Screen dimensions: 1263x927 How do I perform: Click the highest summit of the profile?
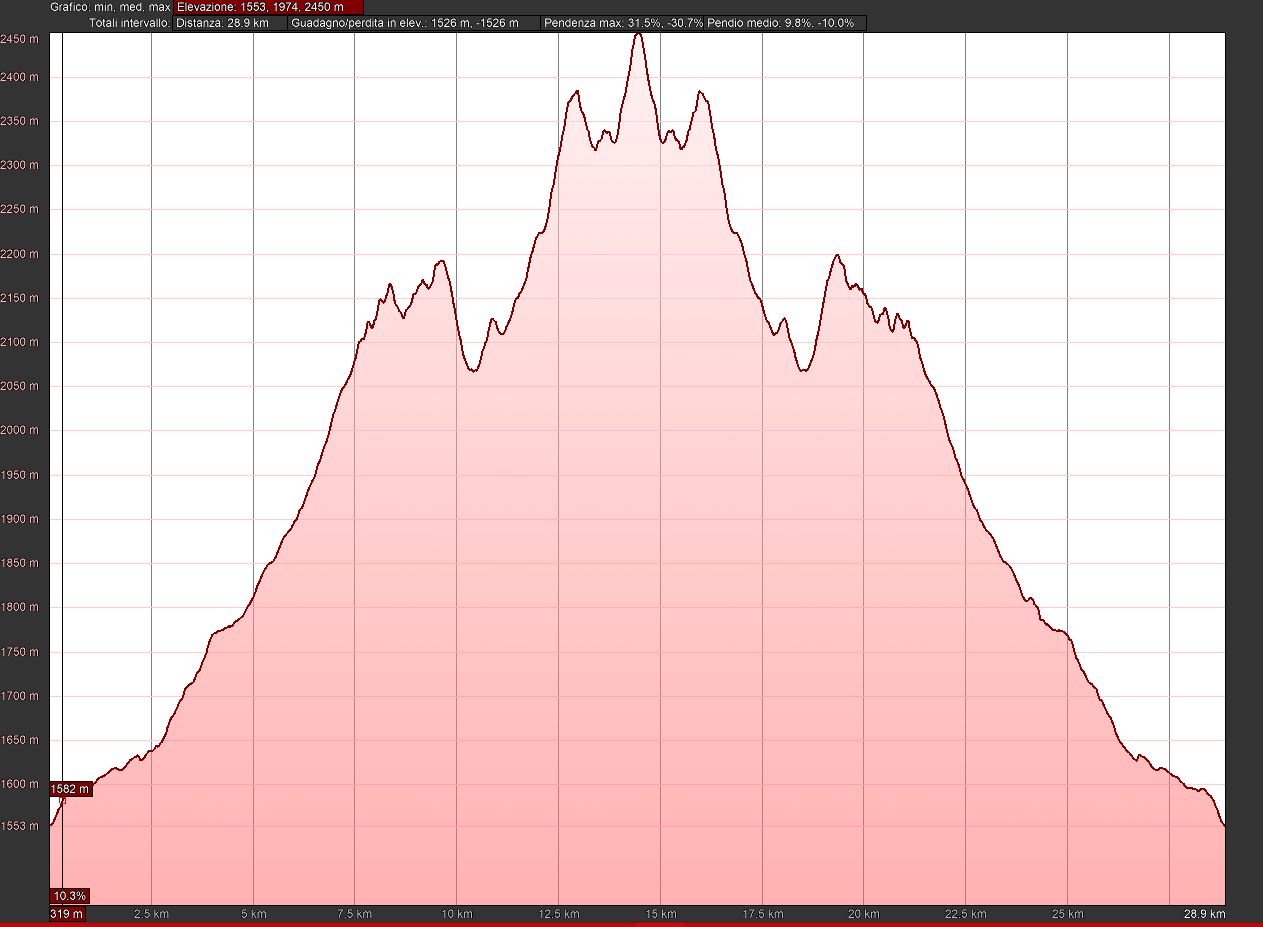[x=639, y=35]
